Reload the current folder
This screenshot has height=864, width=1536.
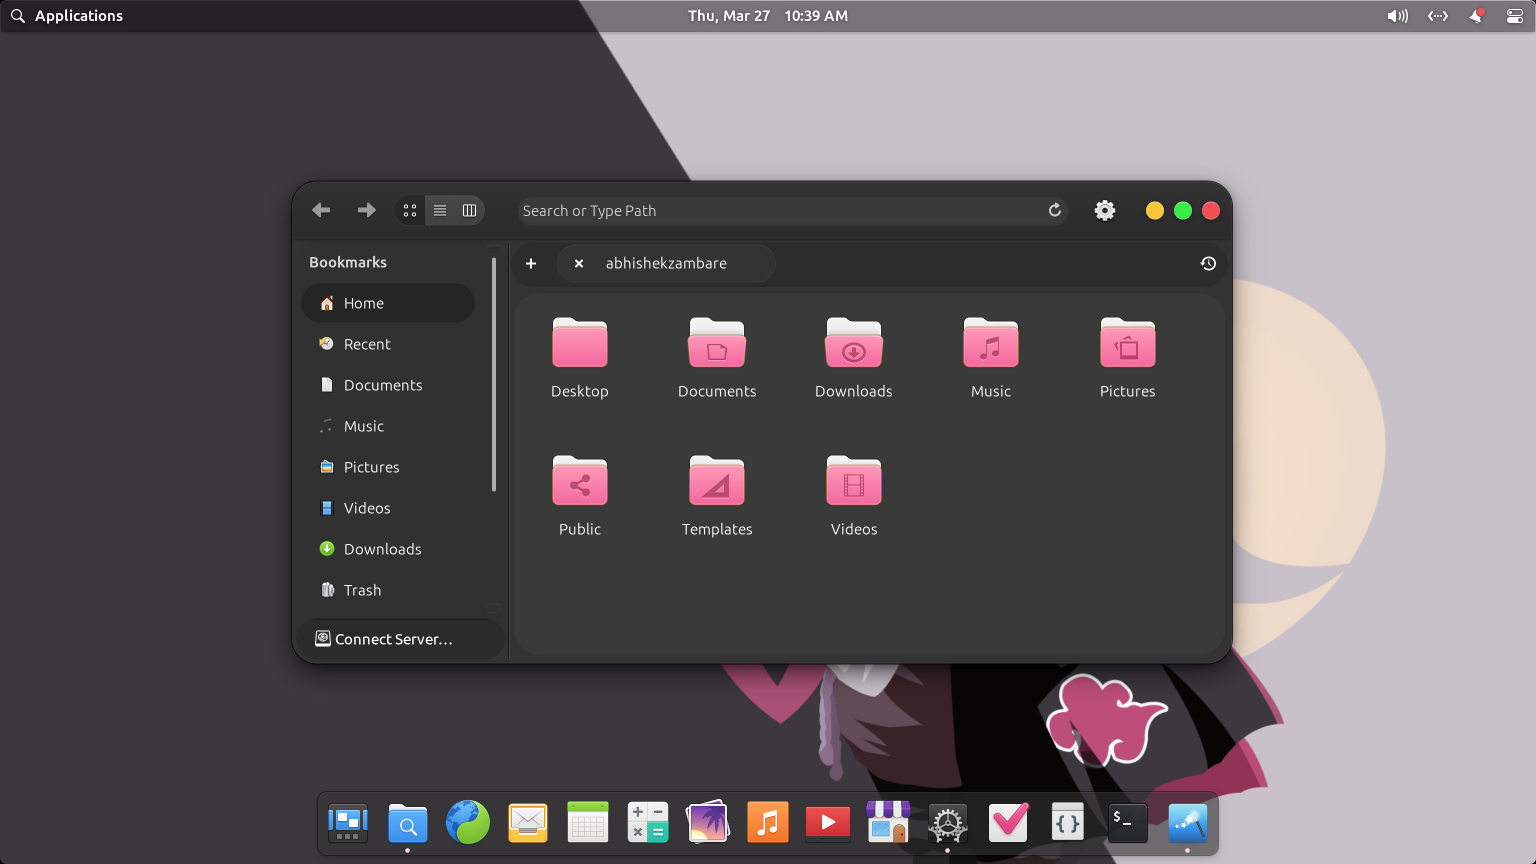1055,210
